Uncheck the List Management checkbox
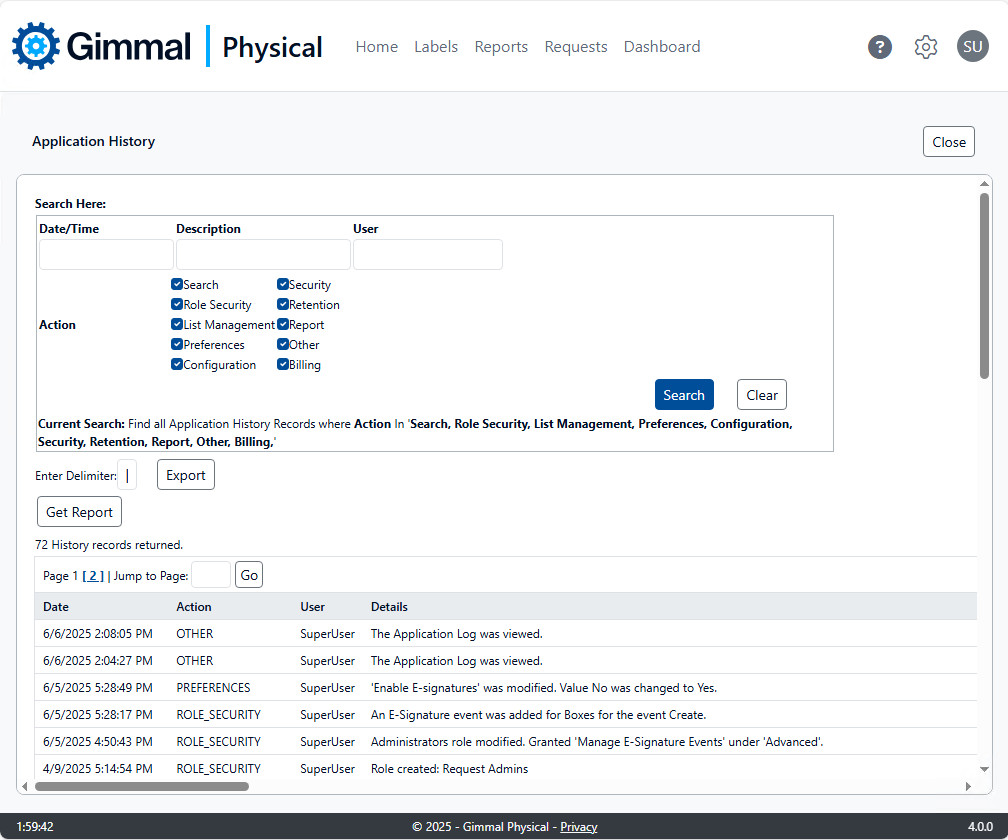Image resolution: width=1008 pixels, height=840 pixels. [177, 324]
